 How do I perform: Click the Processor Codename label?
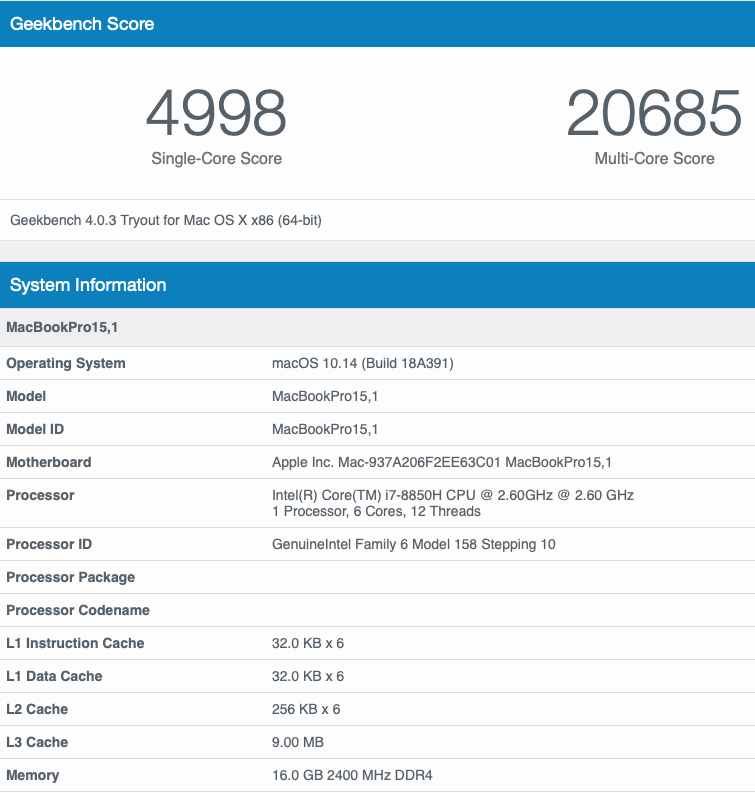(x=78, y=610)
